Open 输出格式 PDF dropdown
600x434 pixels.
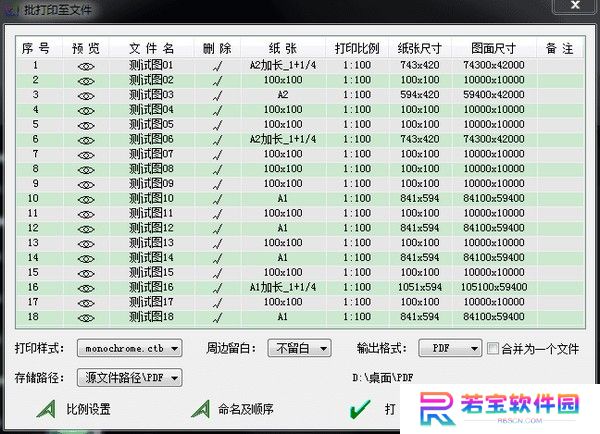[x=450, y=348]
